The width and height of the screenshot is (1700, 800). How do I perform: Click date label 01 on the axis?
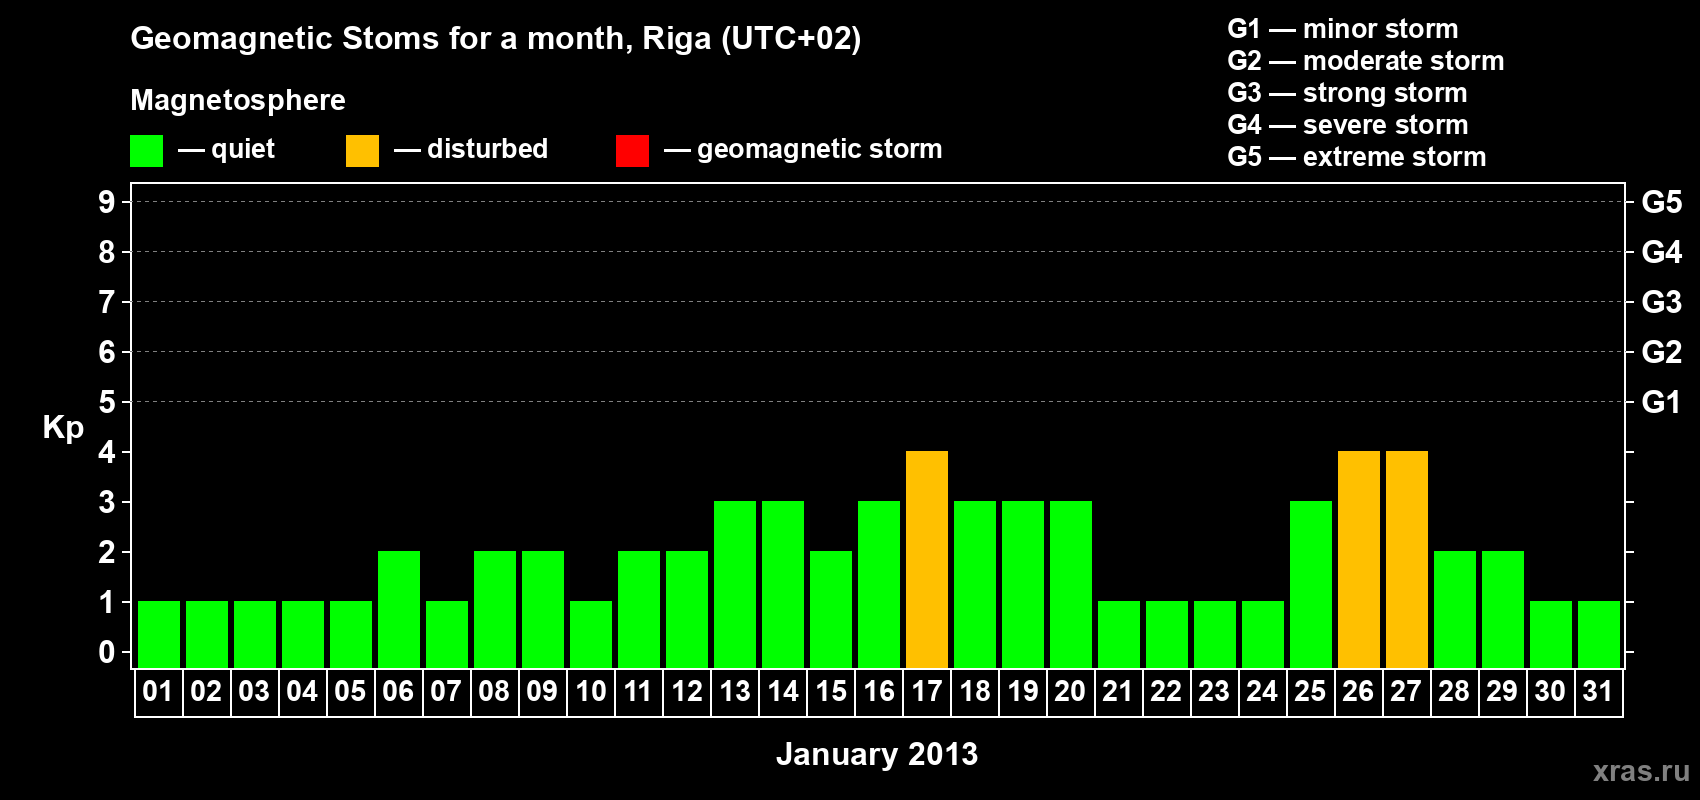point(158,691)
